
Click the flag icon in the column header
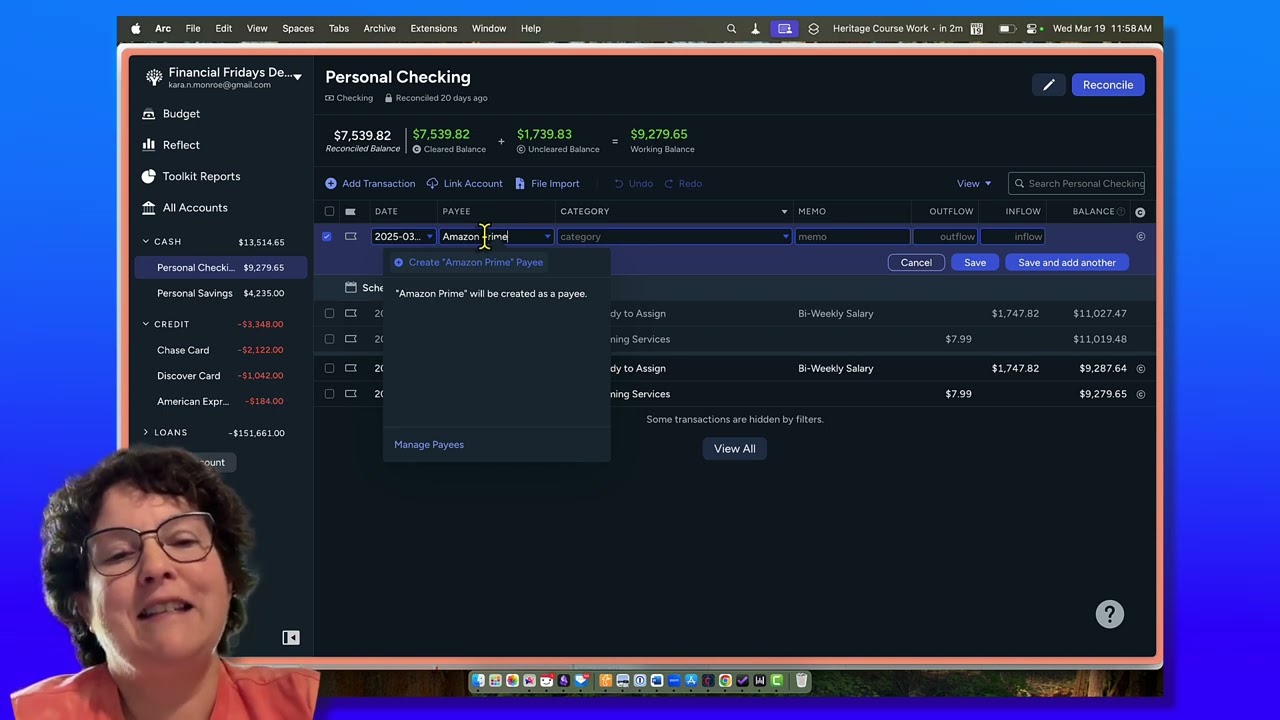350,212
